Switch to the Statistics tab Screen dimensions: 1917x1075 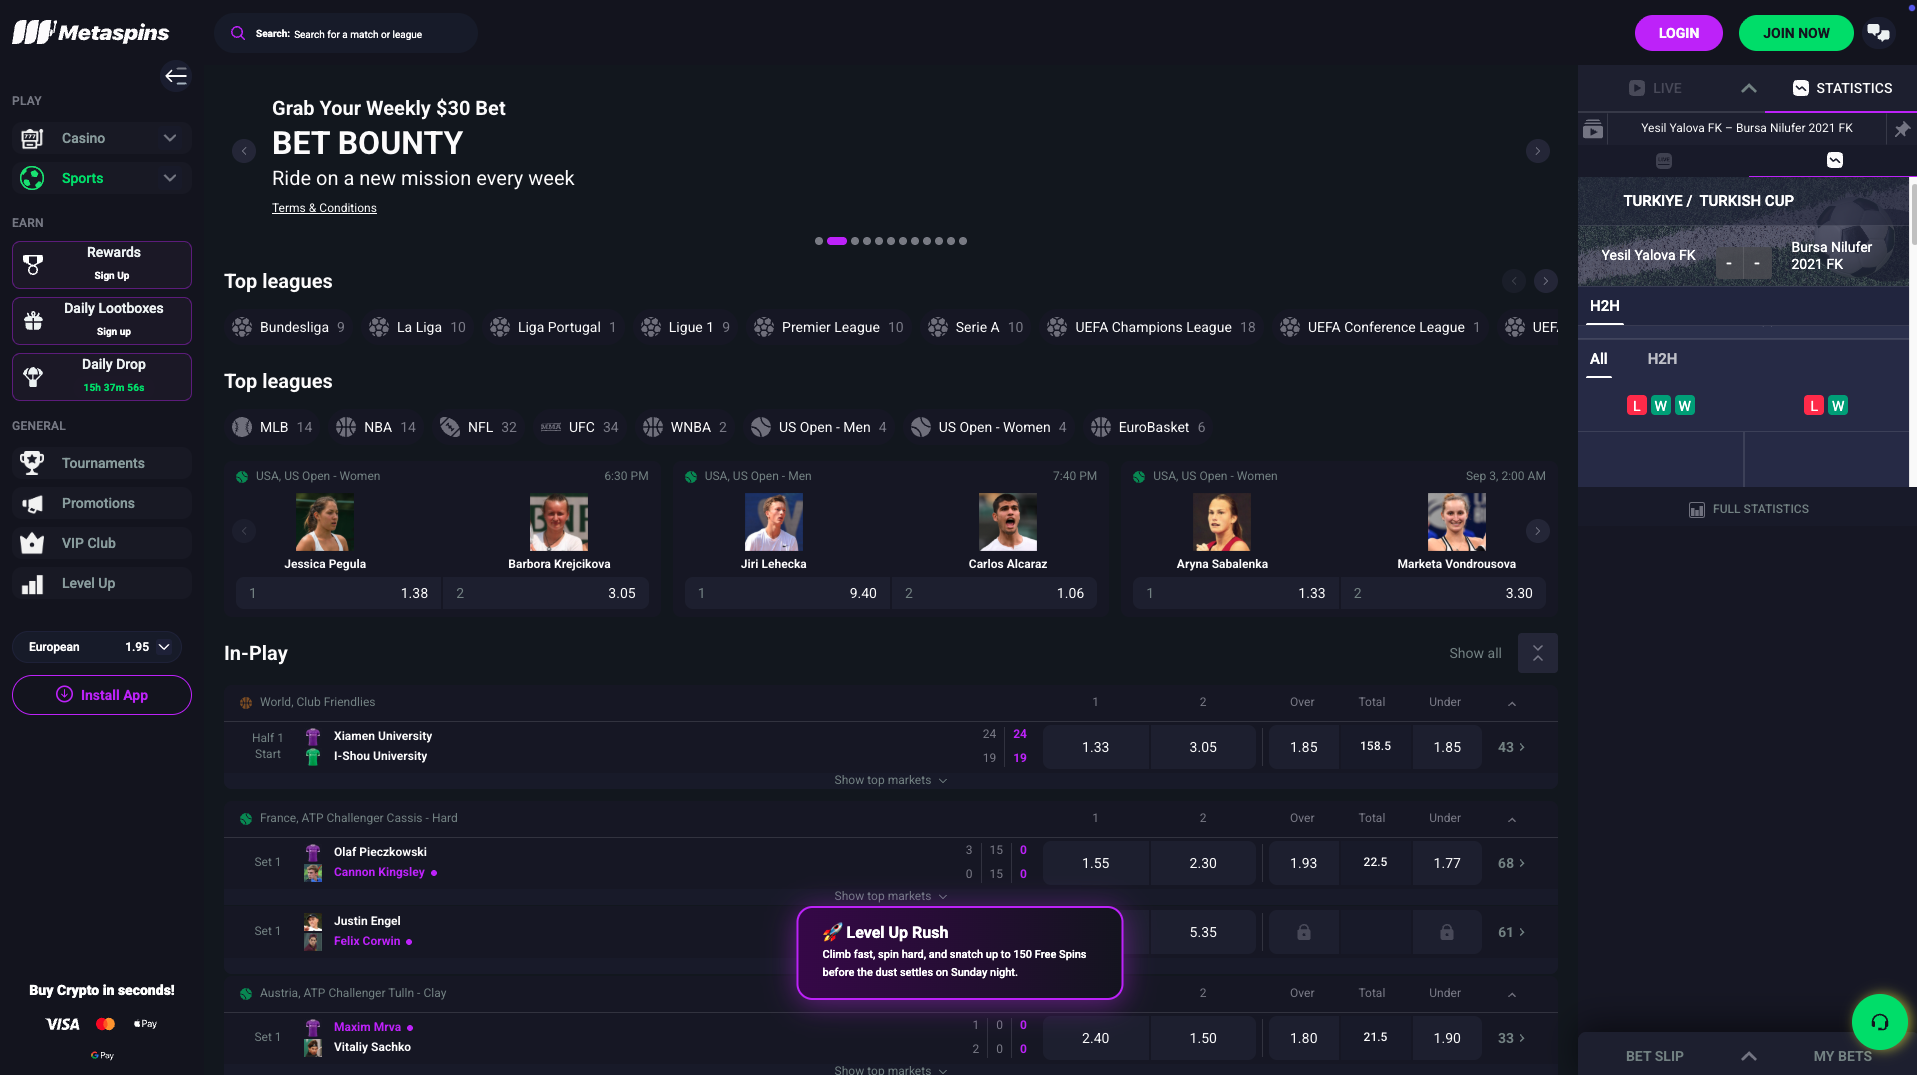(1842, 88)
